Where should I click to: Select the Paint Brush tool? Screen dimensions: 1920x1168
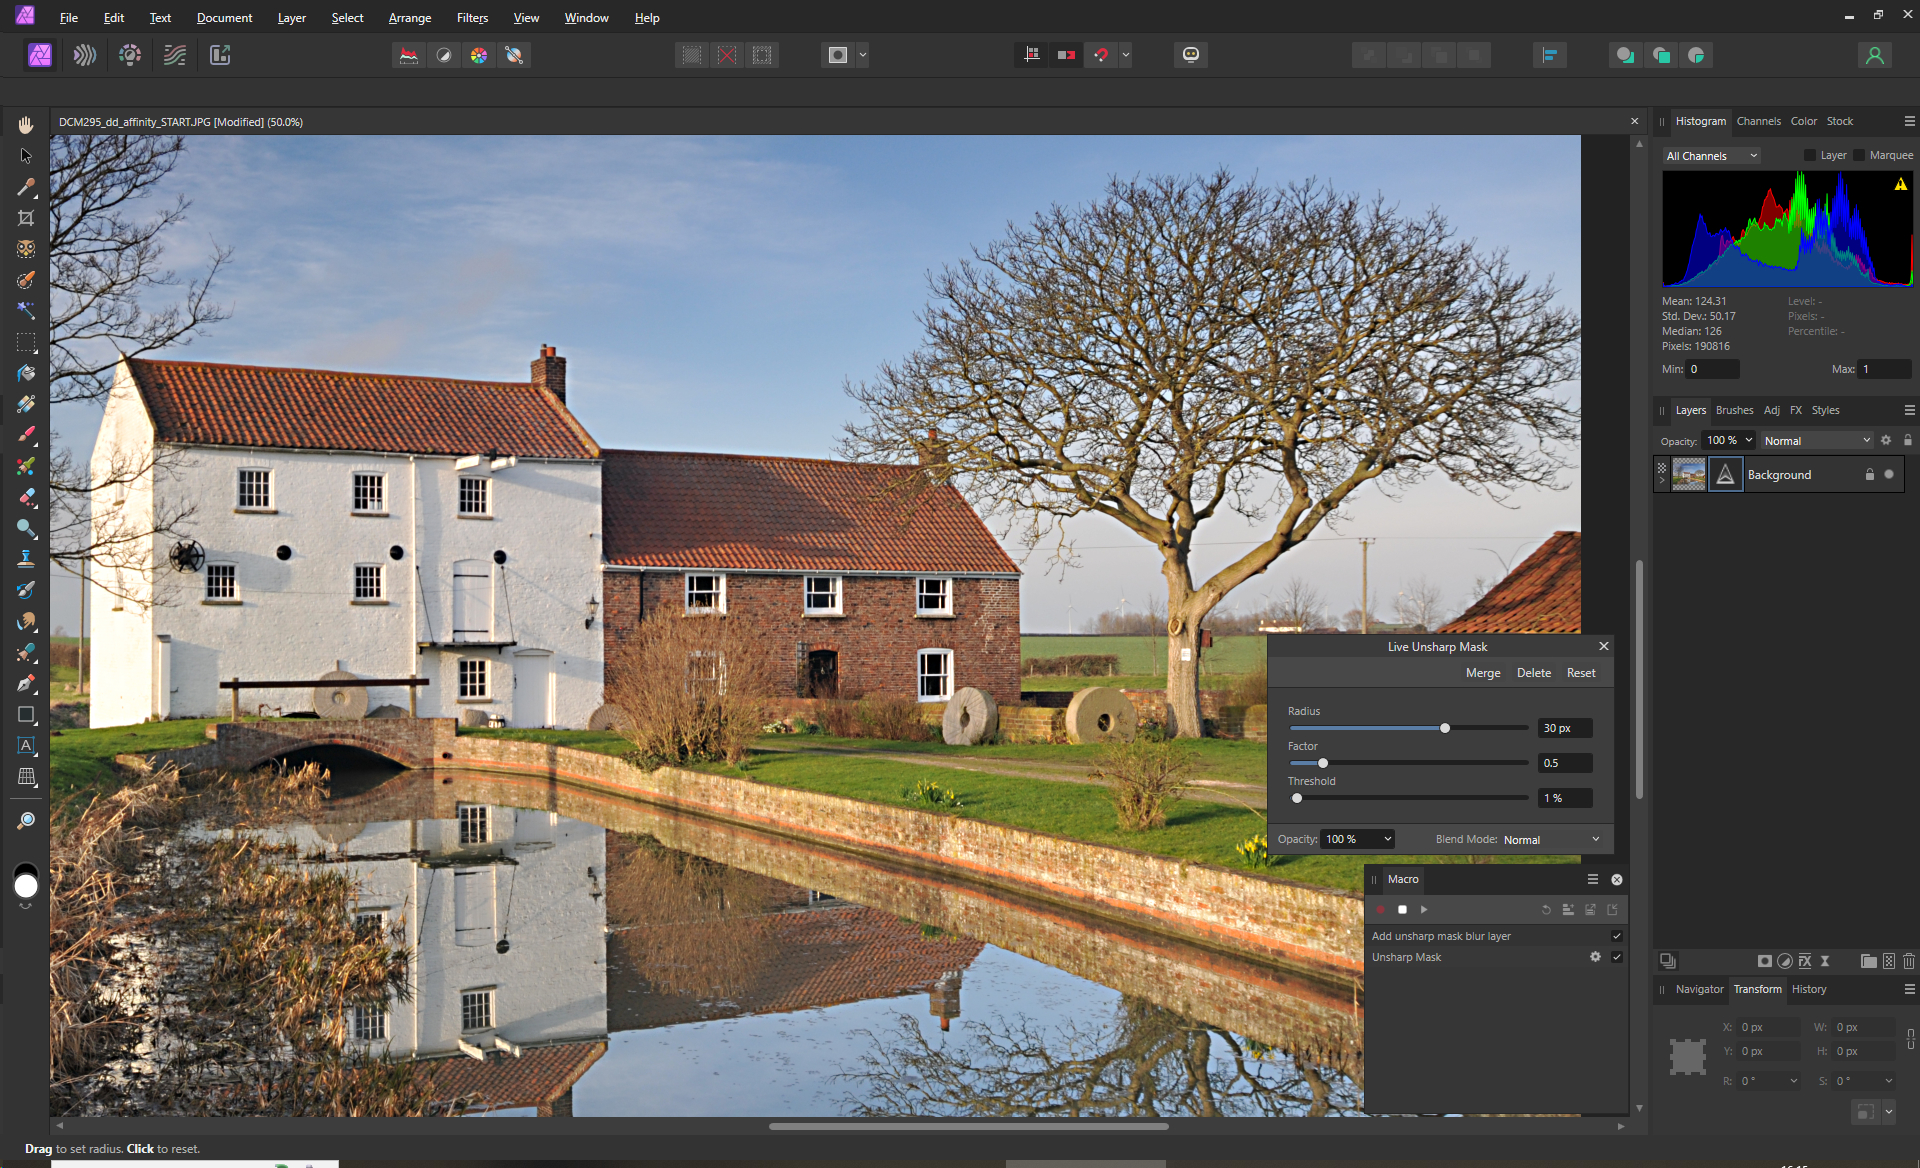coord(26,435)
